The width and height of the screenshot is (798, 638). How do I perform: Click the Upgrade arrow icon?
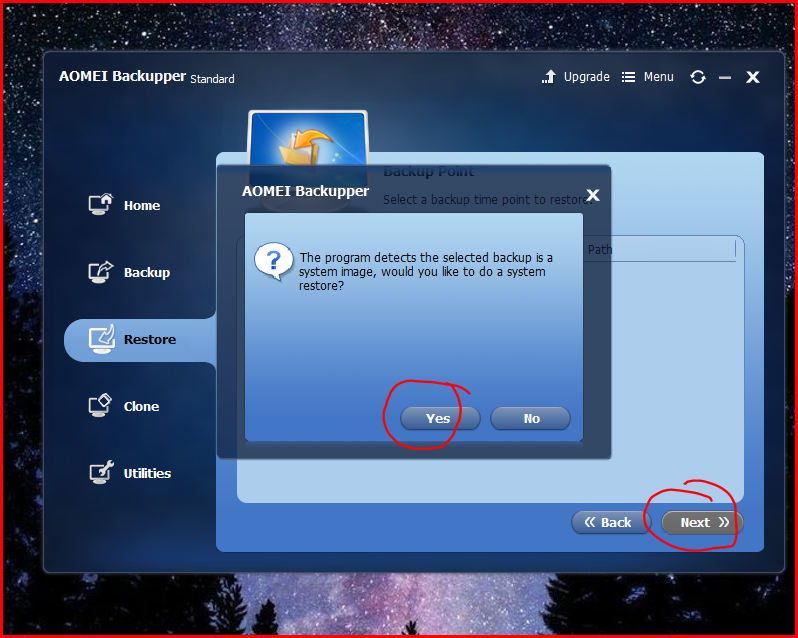tap(549, 77)
